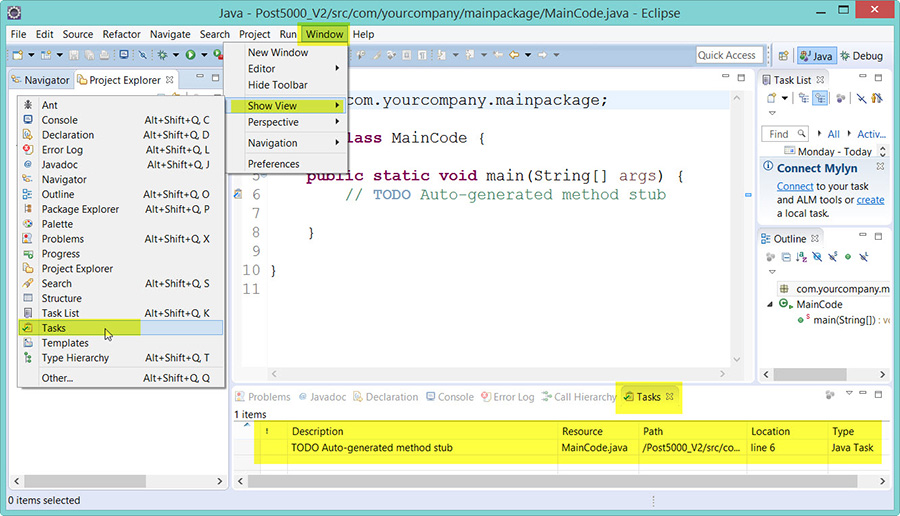Click the Categorized presentation icon in Task List

804,98
